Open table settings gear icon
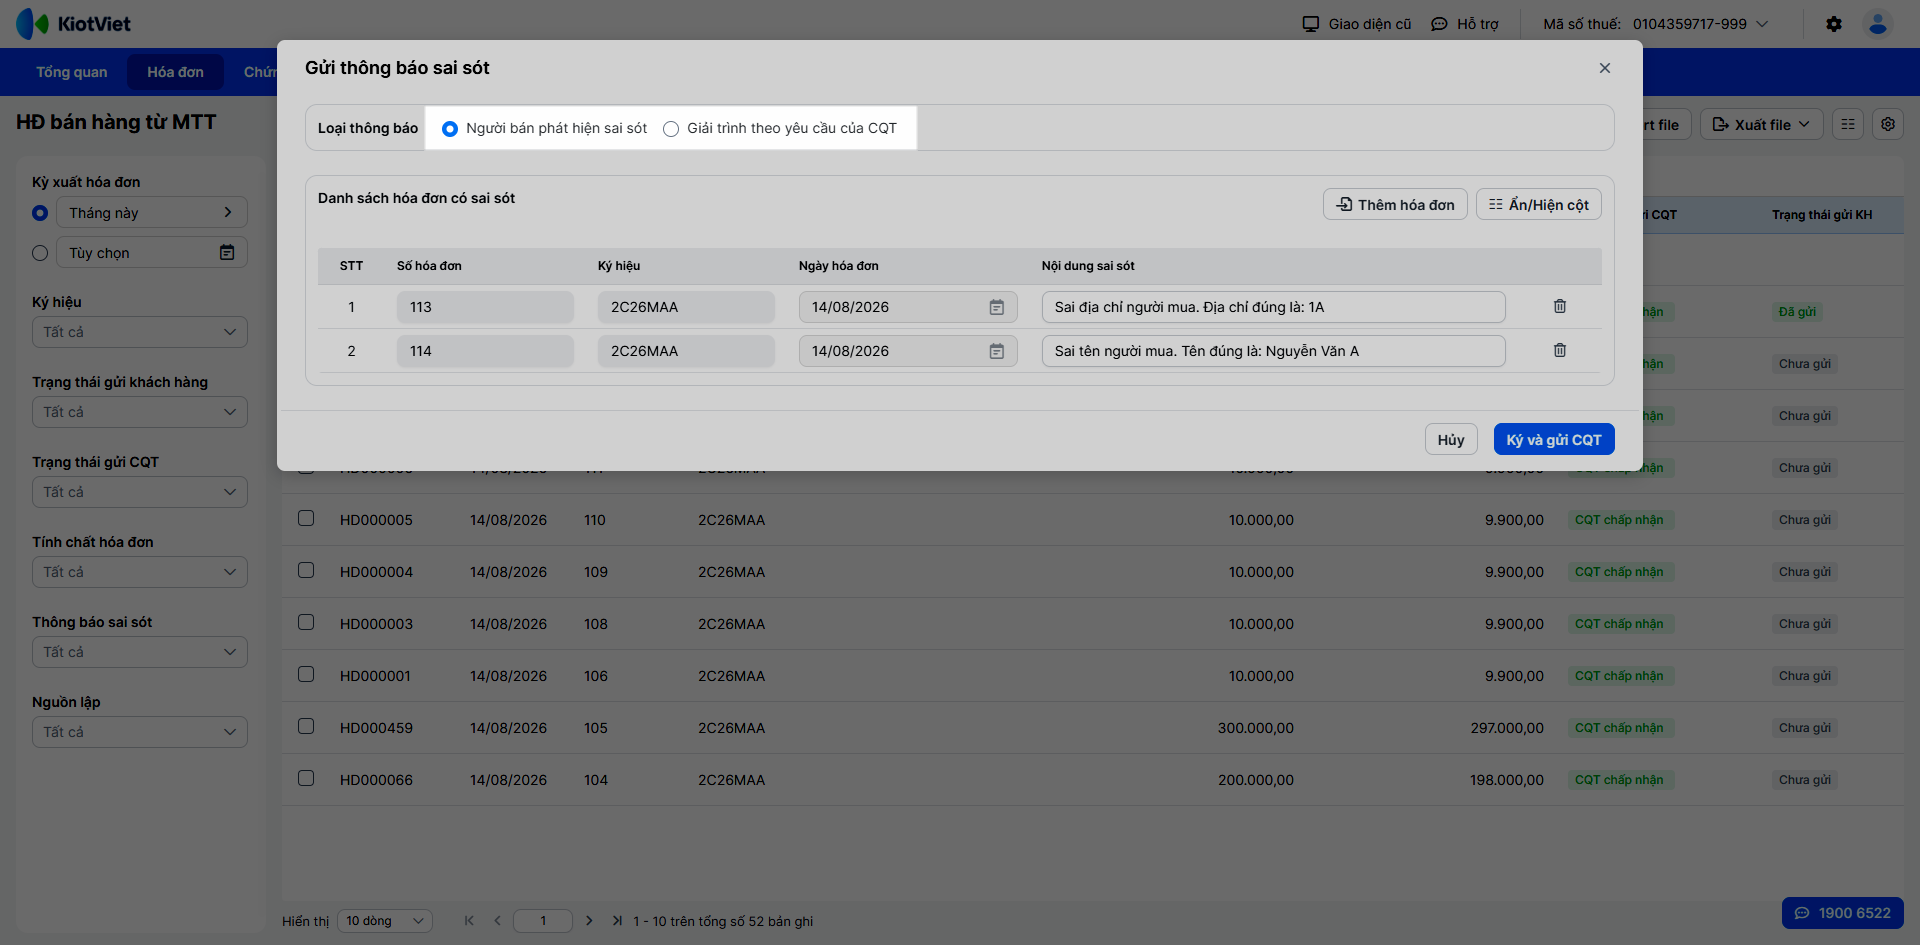 [x=1888, y=124]
